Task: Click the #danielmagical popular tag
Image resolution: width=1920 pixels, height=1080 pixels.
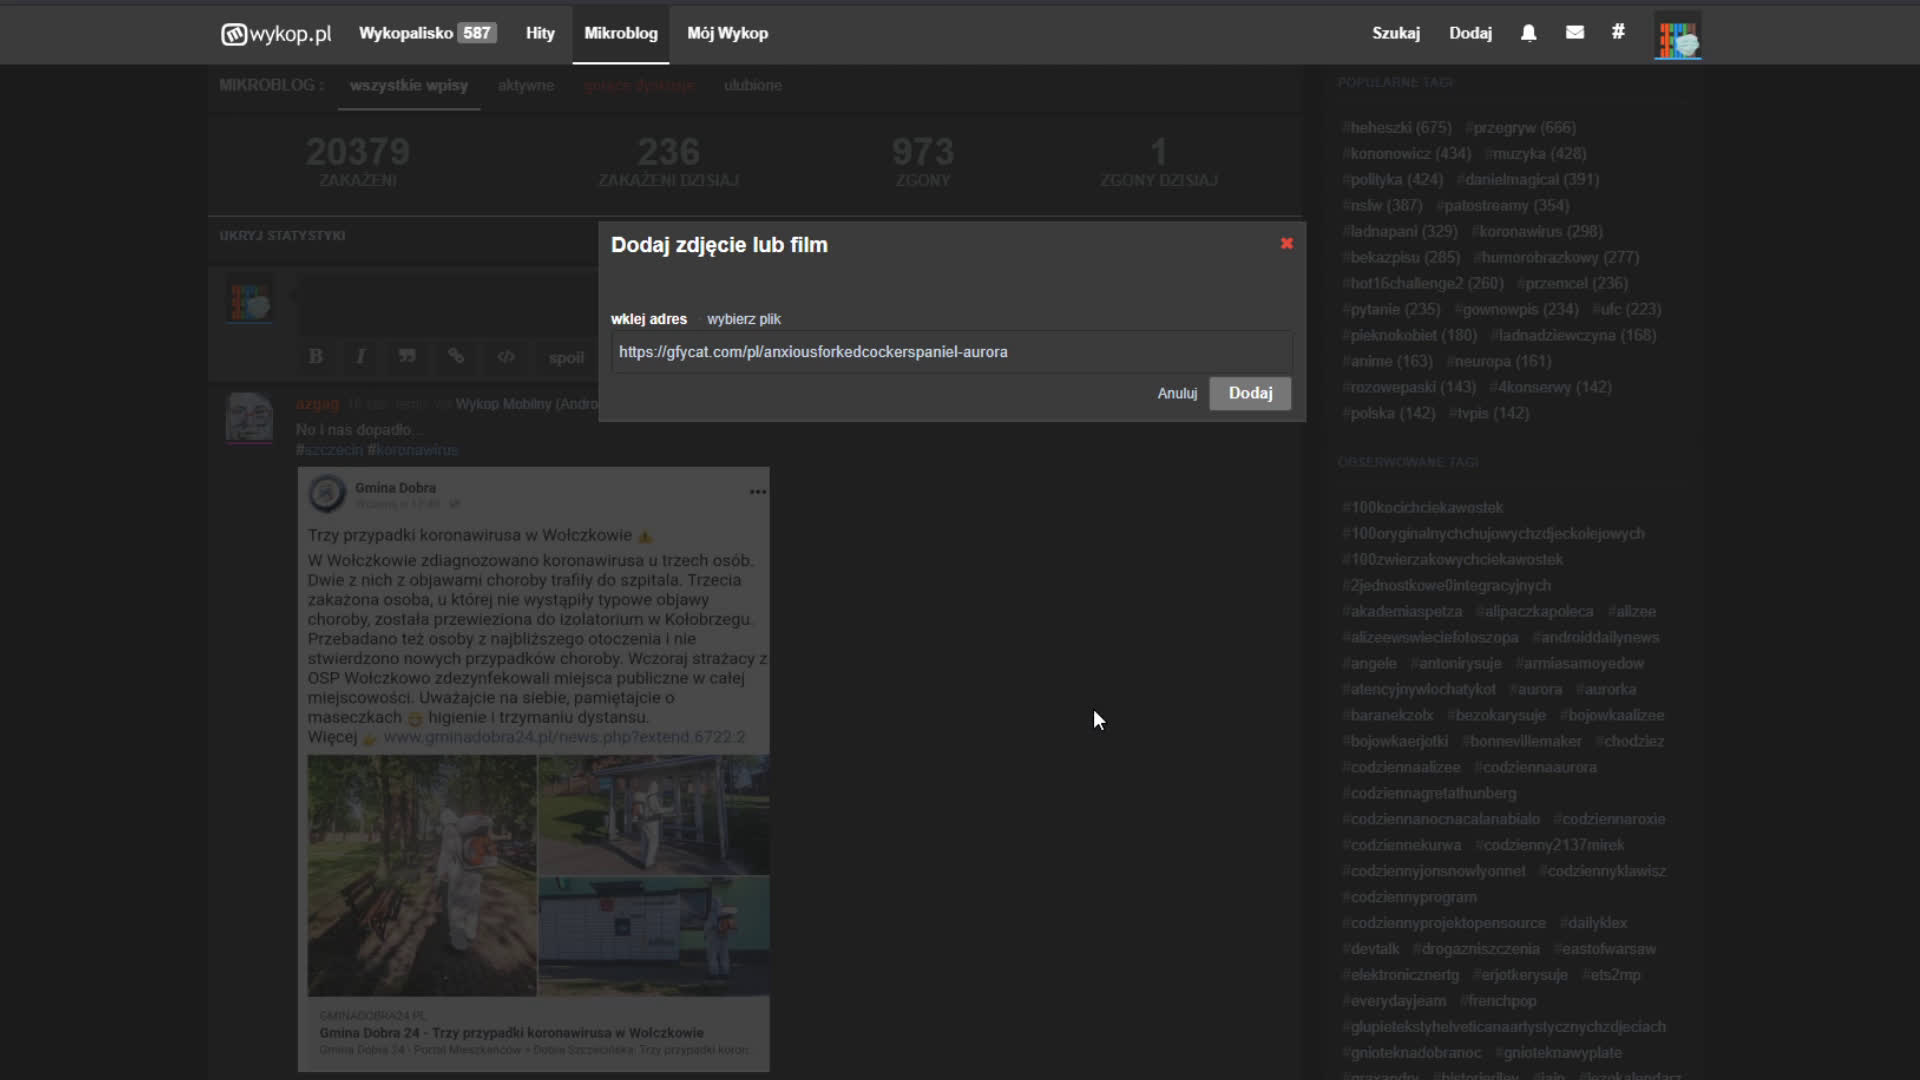Action: pyautogui.click(x=1528, y=180)
